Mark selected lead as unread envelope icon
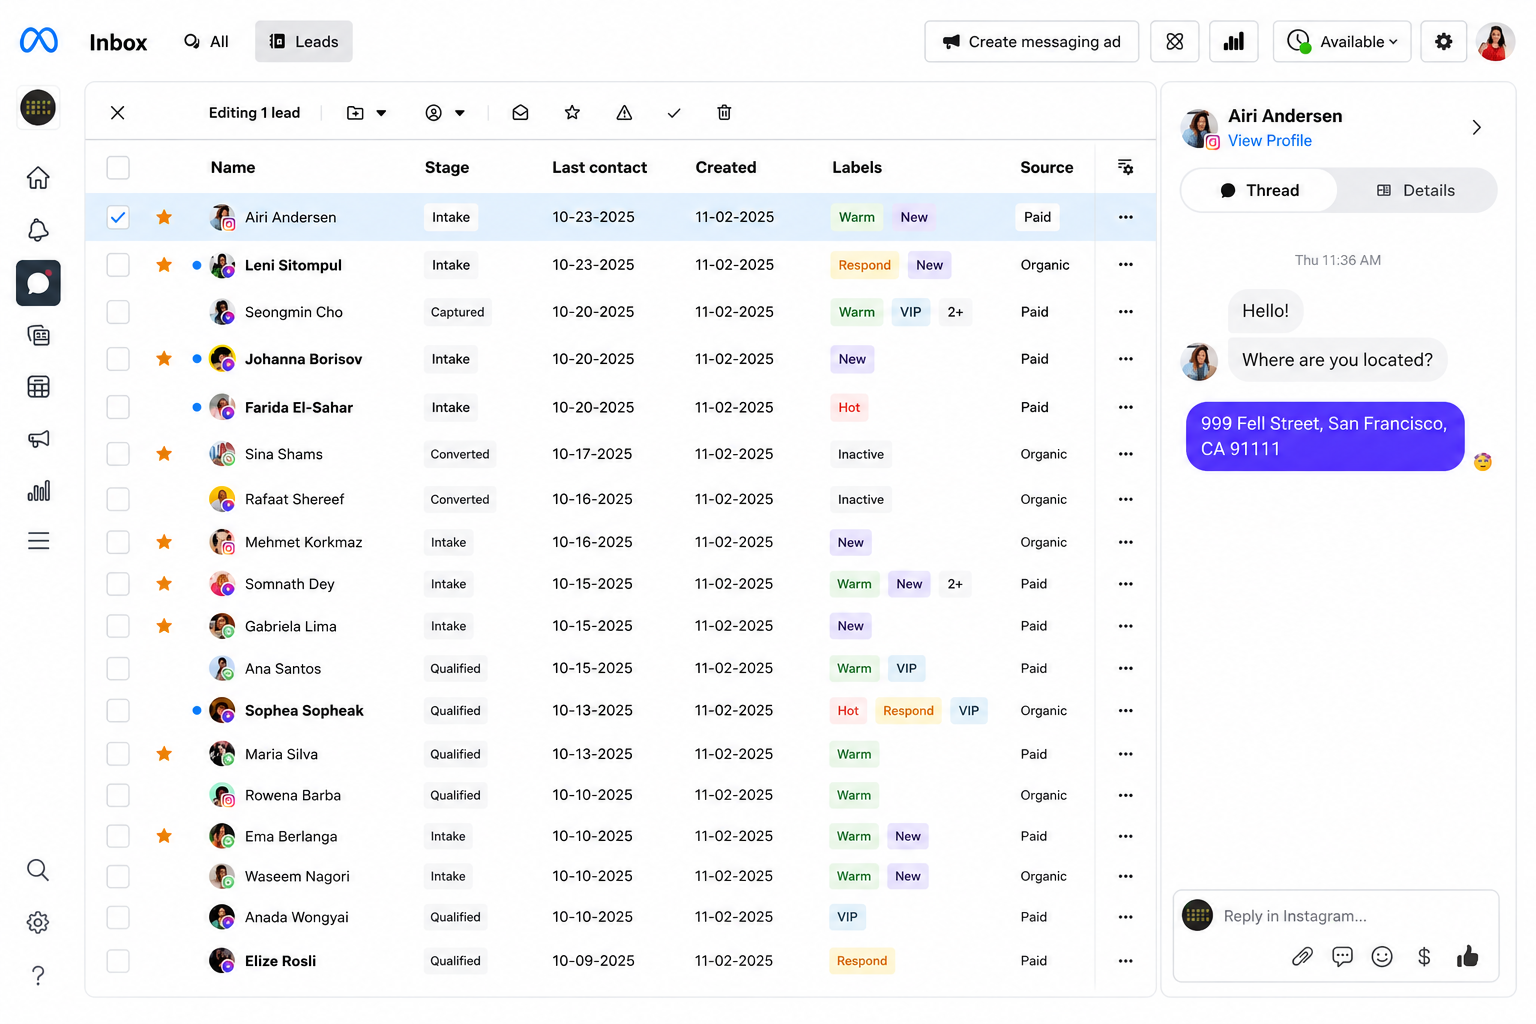Image resolution: width=1536 pixels, height=1024 pixels. point(520,113)
